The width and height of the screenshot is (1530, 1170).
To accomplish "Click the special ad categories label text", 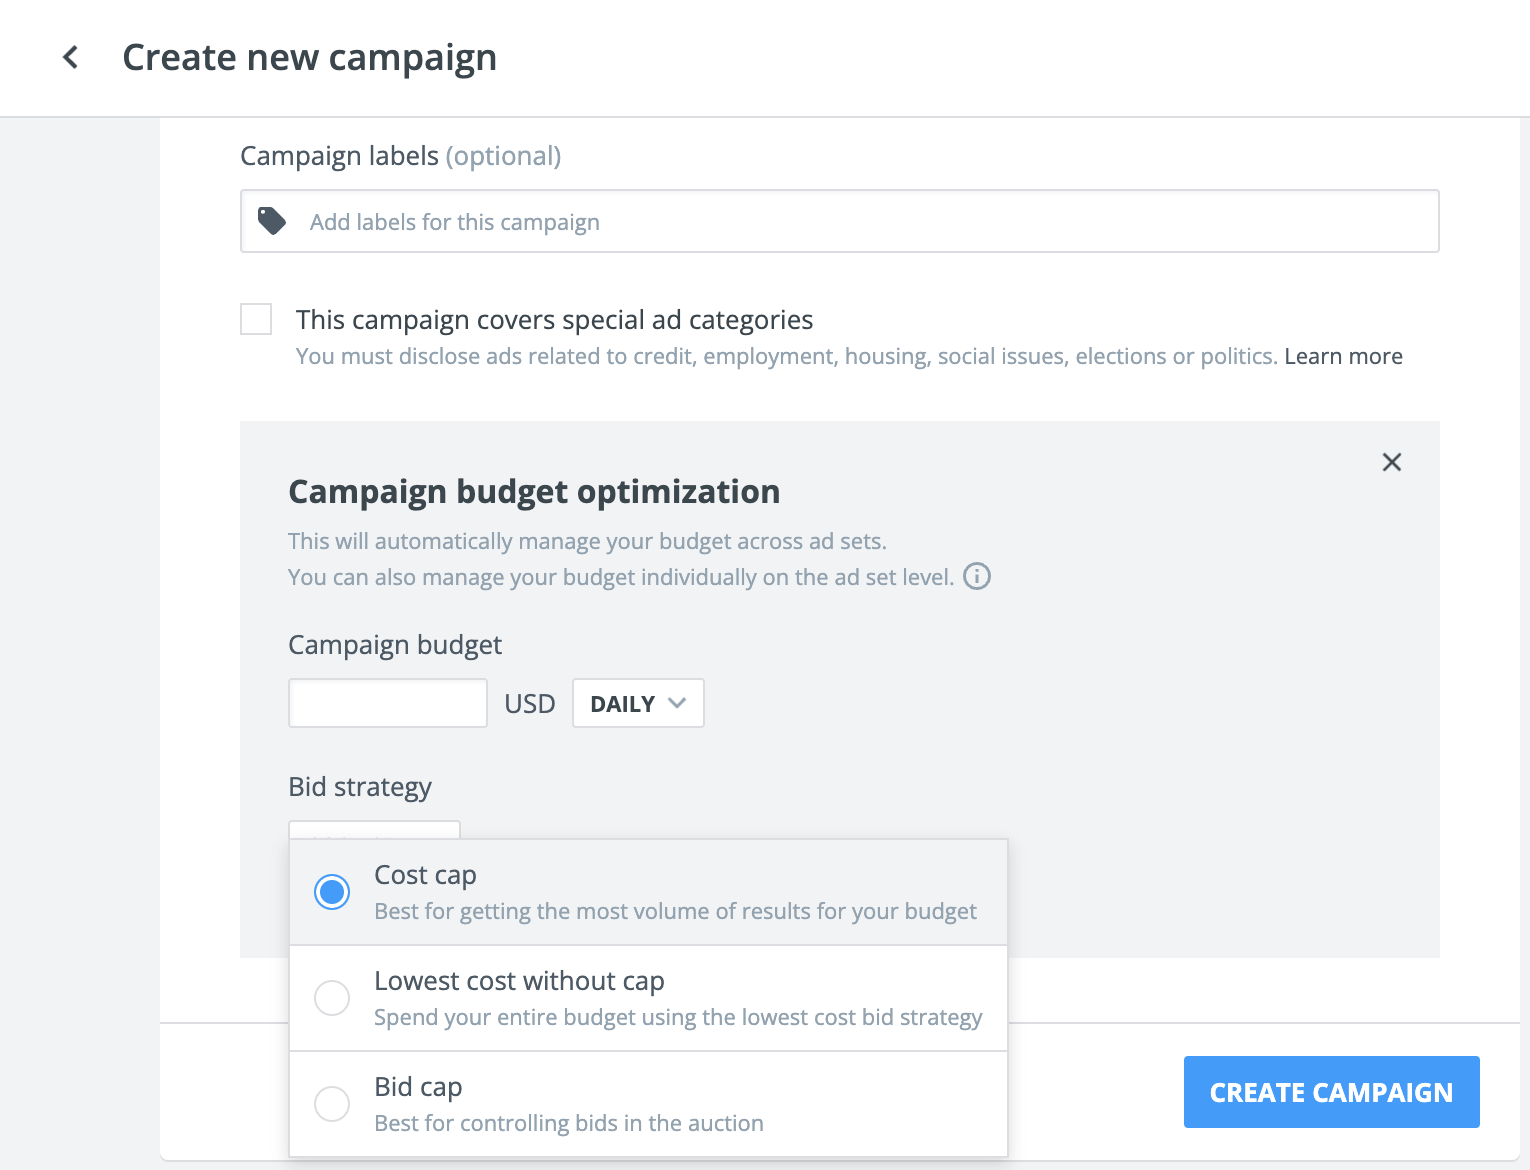I will click(554, 320).
